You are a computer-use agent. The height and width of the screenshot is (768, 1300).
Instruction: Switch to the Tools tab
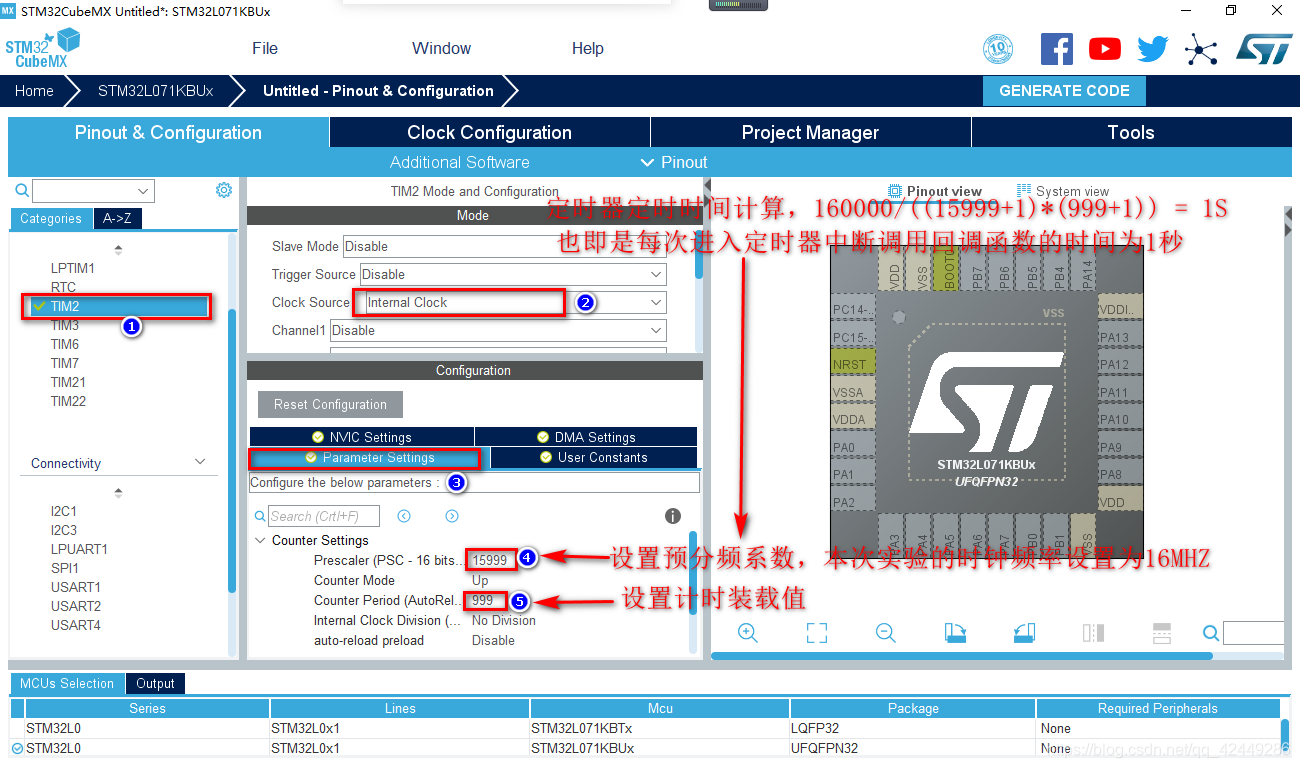tap(1131, 132)
